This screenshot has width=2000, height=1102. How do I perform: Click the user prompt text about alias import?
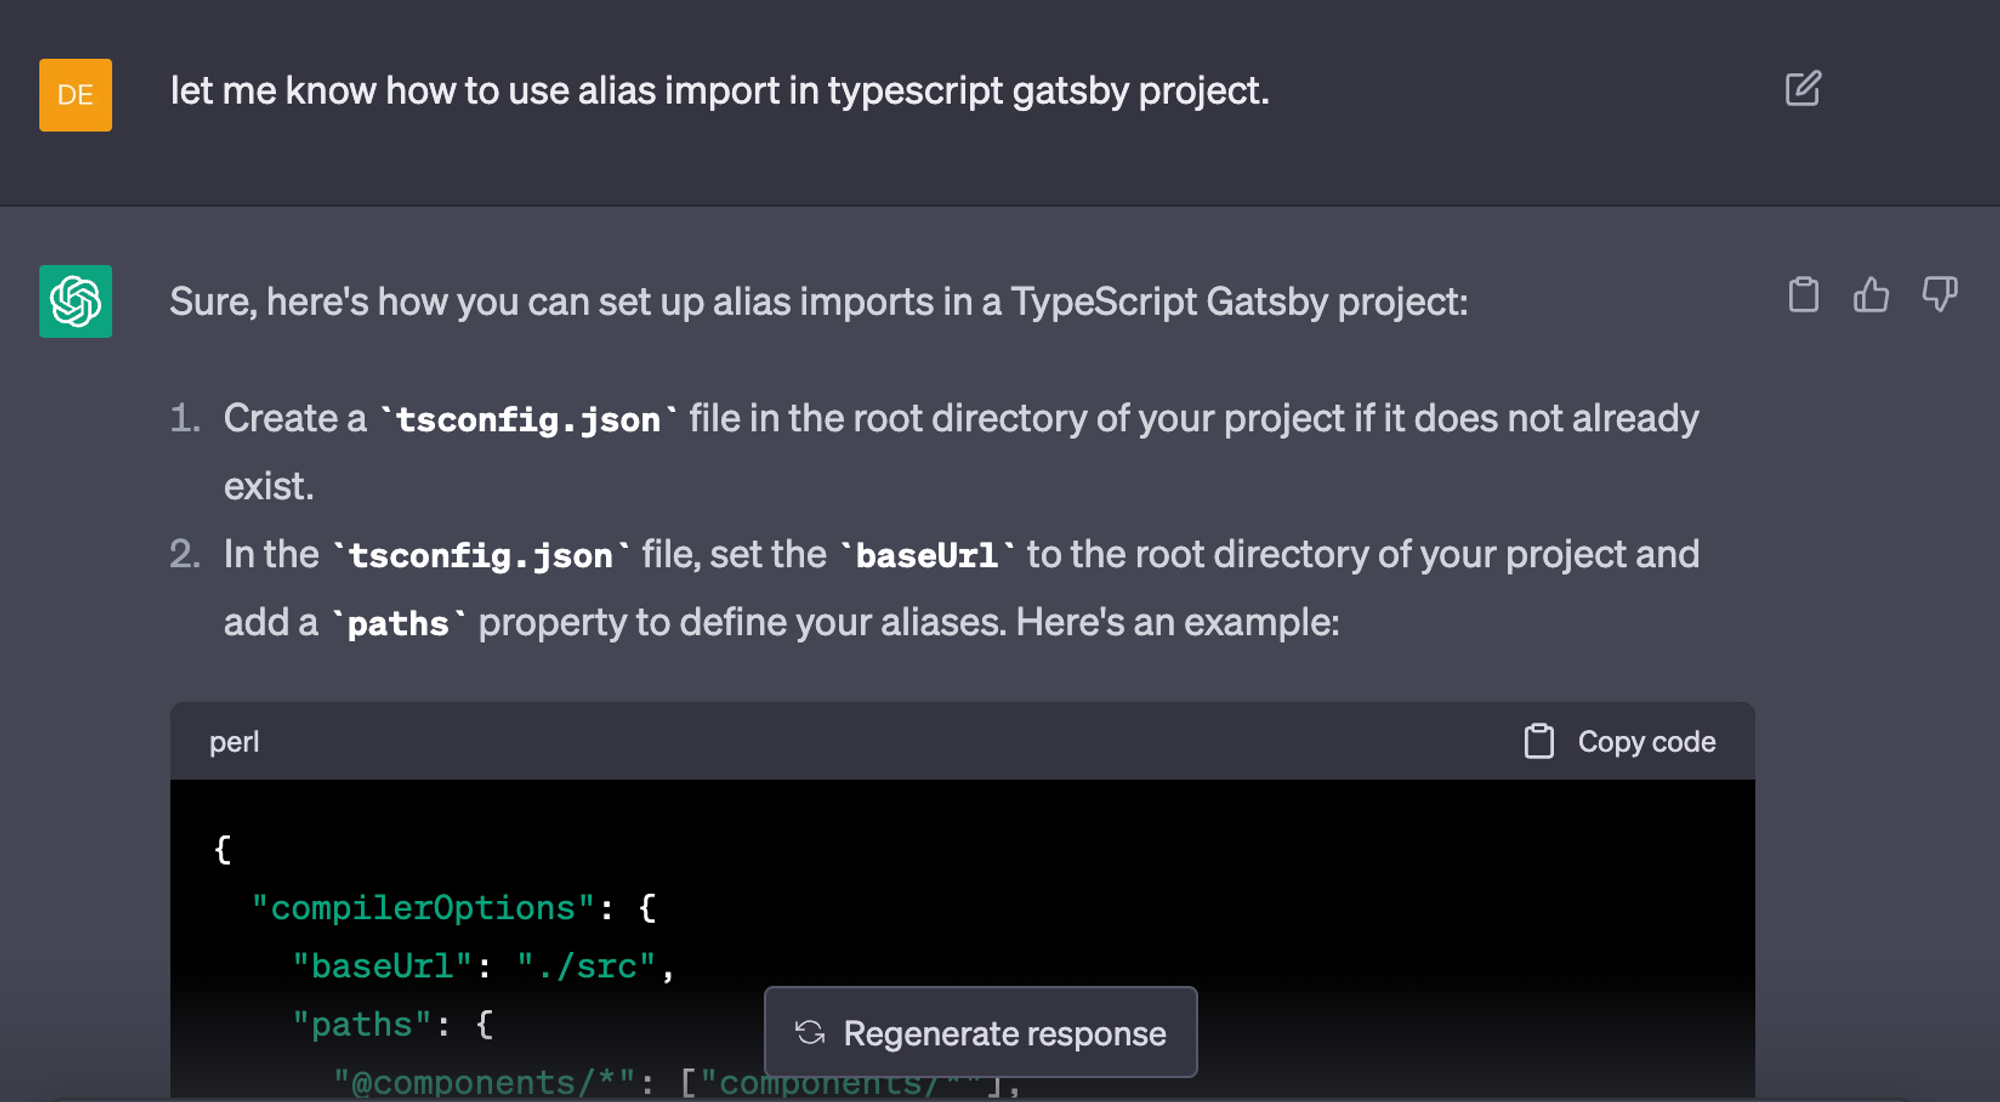pyautogui.click(x=719, y=91)
